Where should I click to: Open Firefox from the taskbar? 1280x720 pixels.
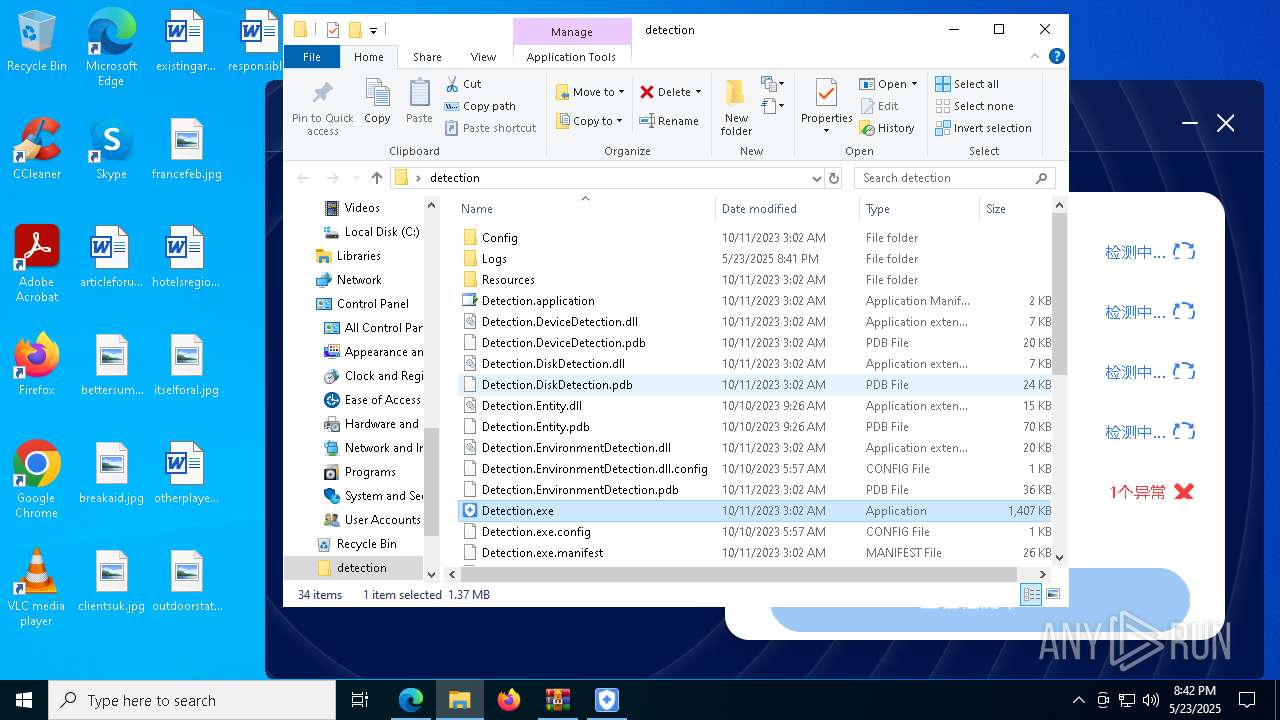[x=509, y=700]
